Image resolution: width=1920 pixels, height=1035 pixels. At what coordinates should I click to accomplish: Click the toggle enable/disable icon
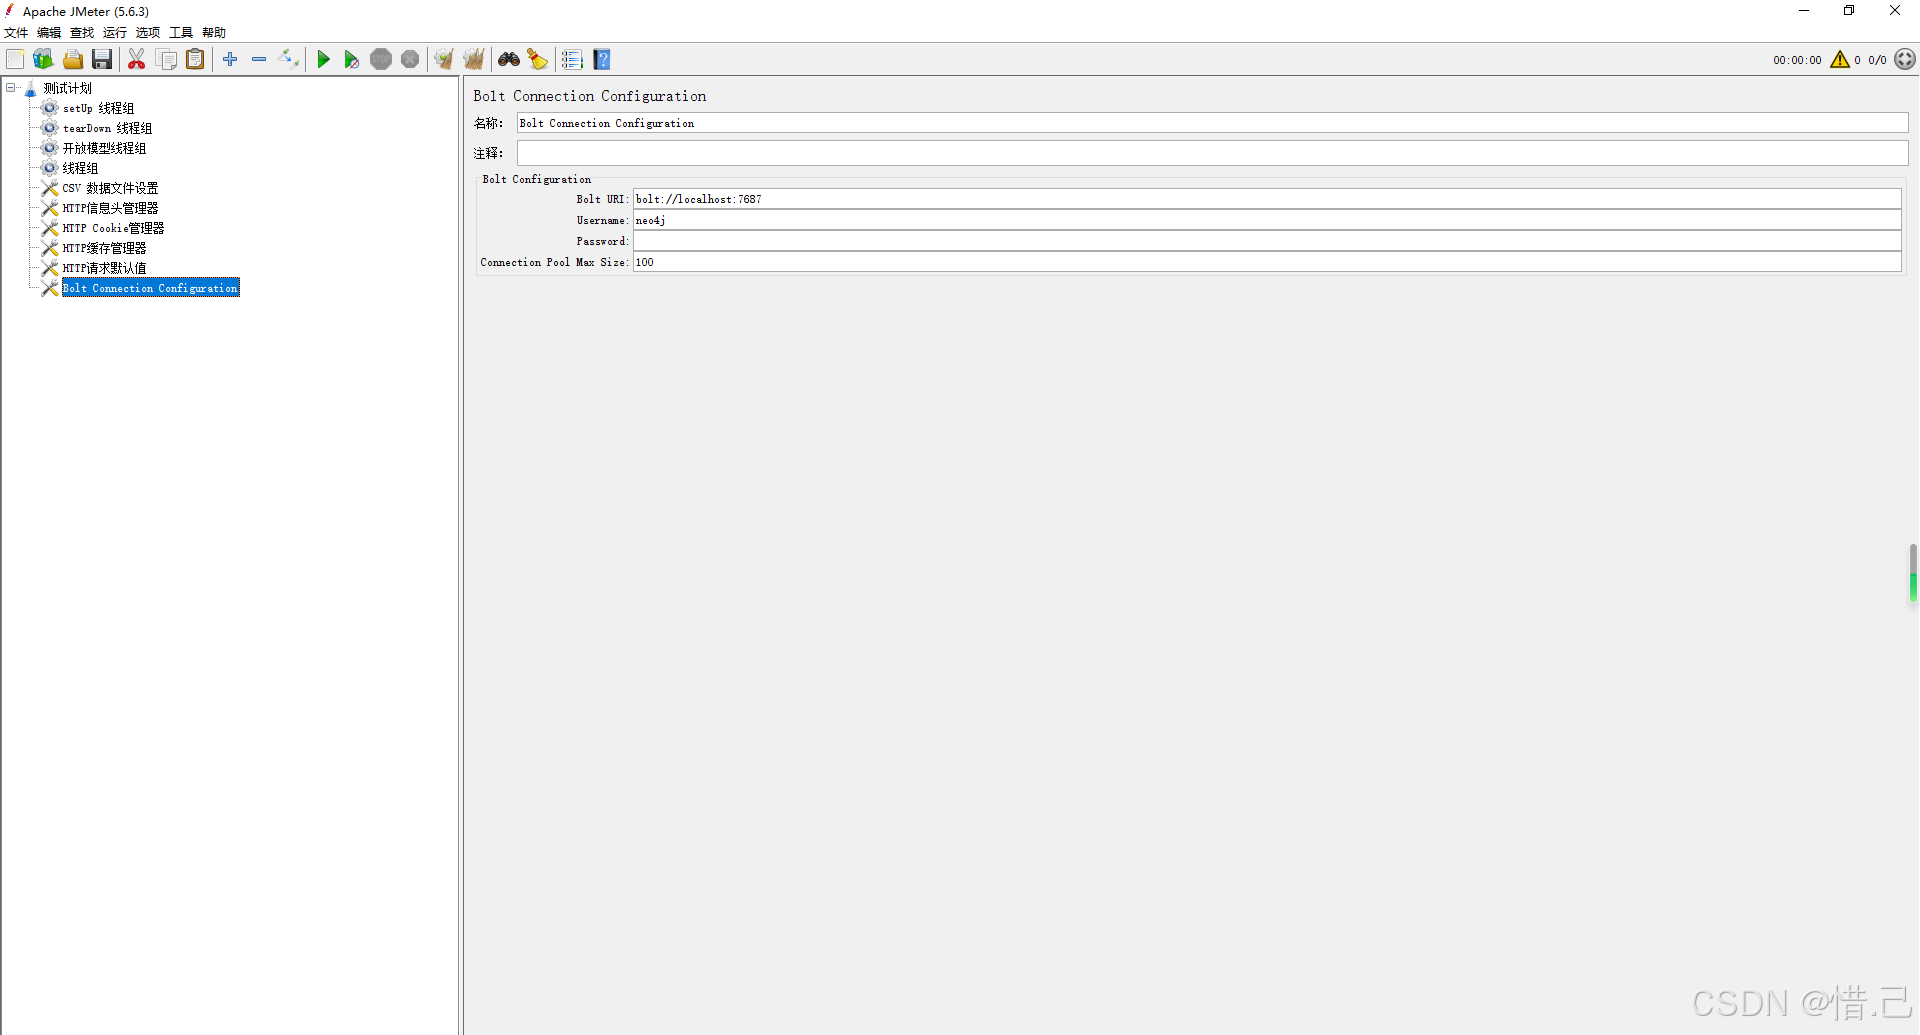point(289,60)
